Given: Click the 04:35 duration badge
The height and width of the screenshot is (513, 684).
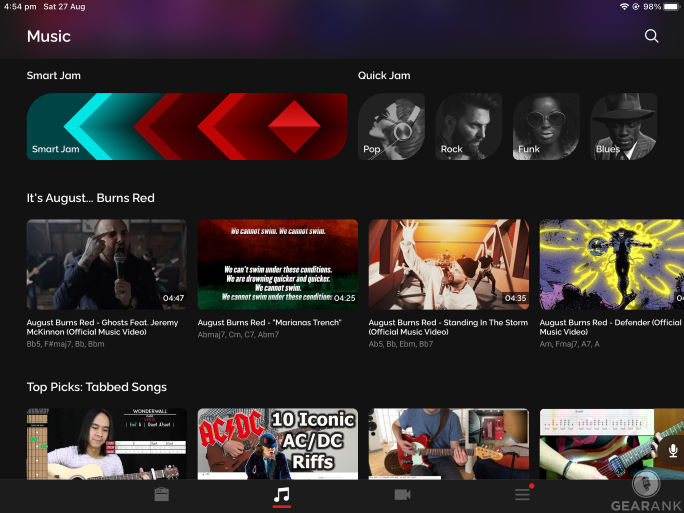Looking at the screenshot, I should pyautogui.click(x=515, y=298).
